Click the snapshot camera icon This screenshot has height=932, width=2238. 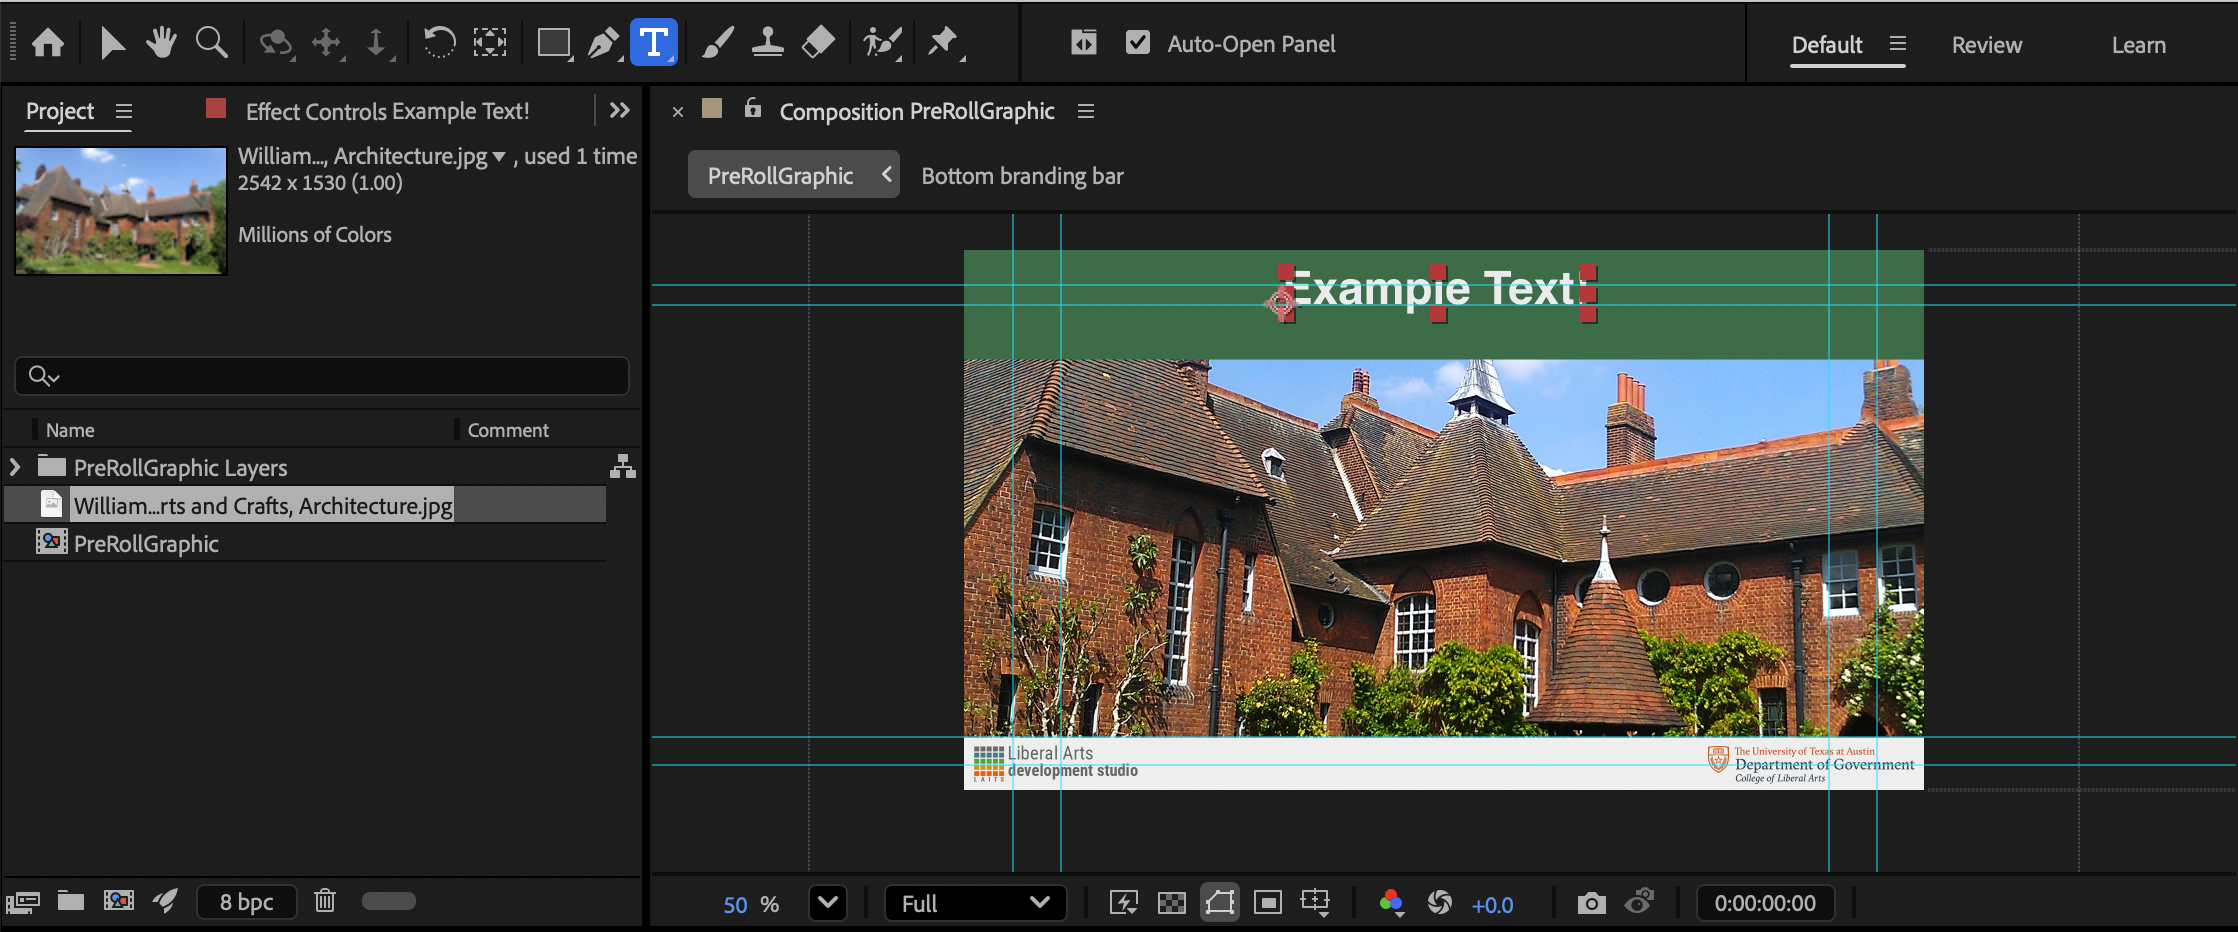[x=1591, y=904]
